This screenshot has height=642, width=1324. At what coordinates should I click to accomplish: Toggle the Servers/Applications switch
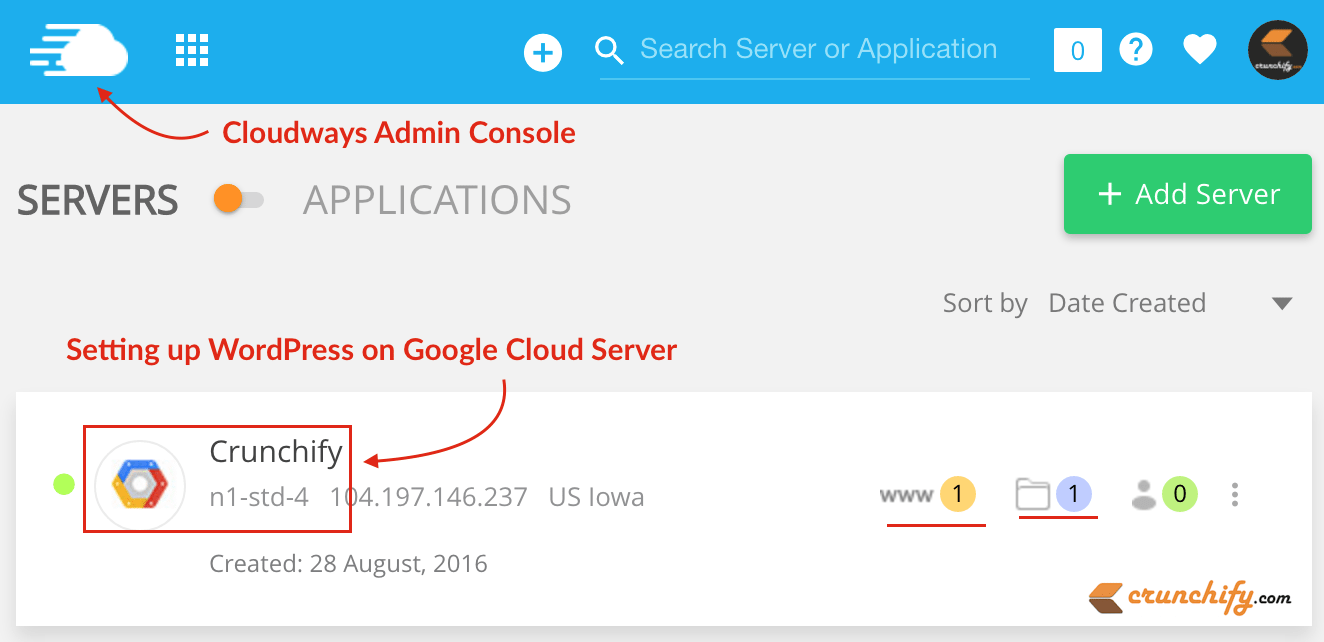pyautogui.click(x=239, y=200)
